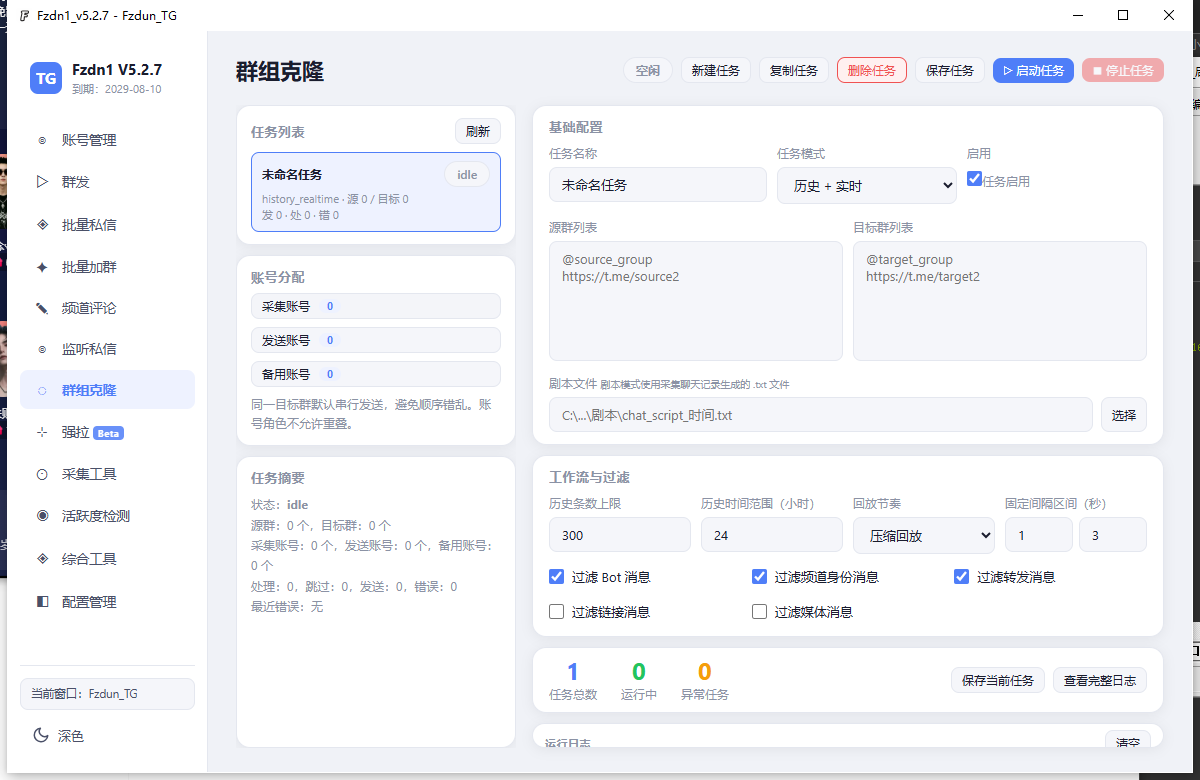Click the interval minimum field showing 1
This screenshot has width=1200, height=780.
pyautogui.click(x=1039, y=535)
